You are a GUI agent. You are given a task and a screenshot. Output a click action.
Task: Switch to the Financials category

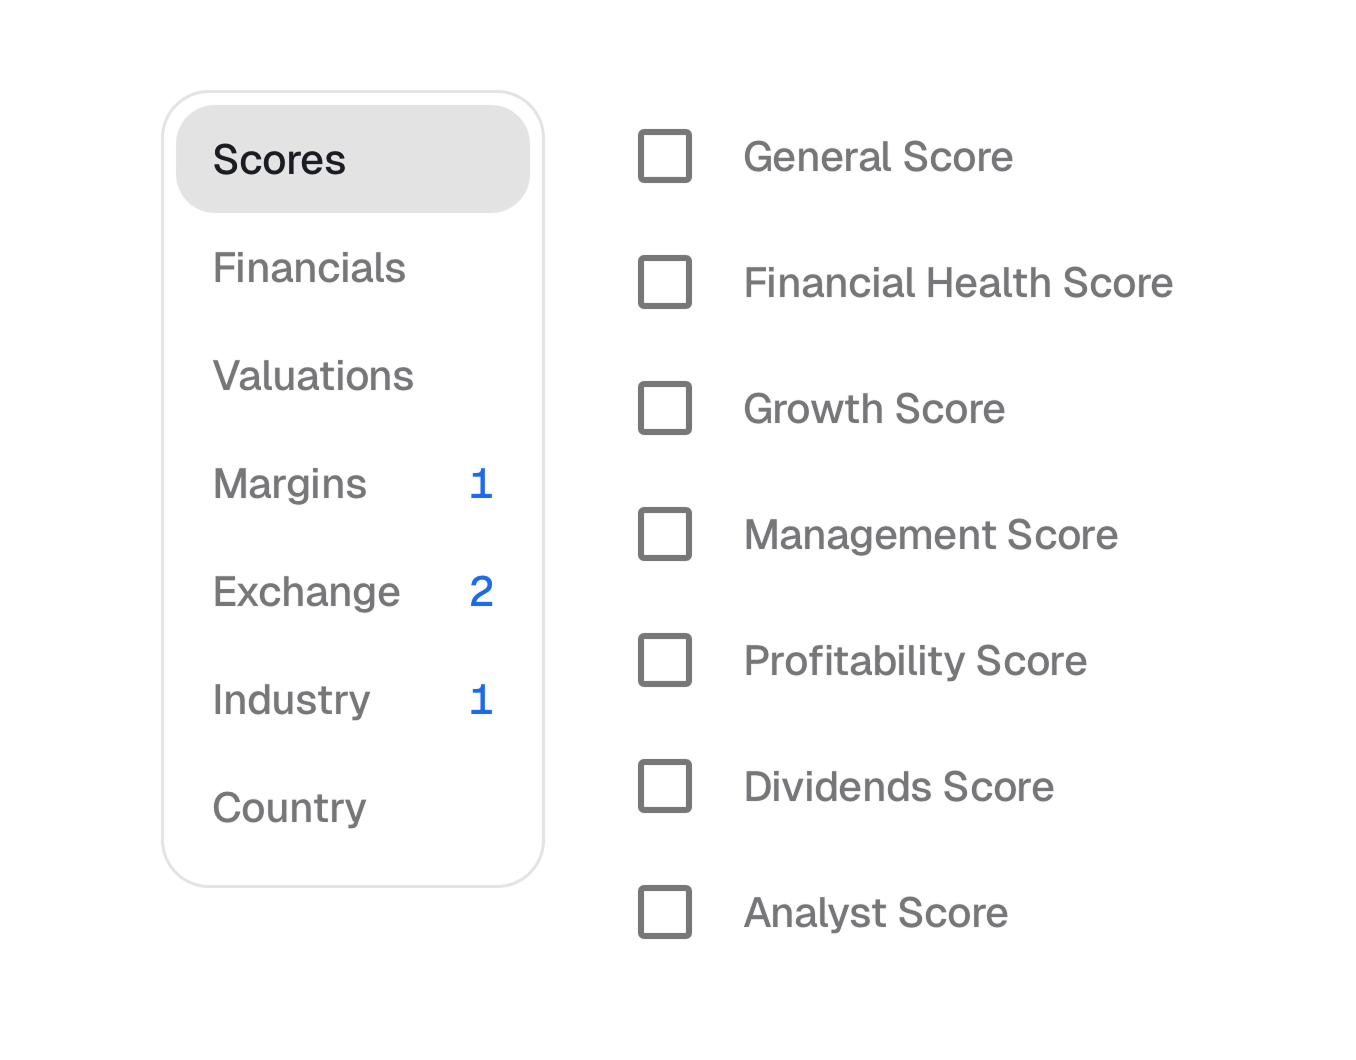[310, 268]
